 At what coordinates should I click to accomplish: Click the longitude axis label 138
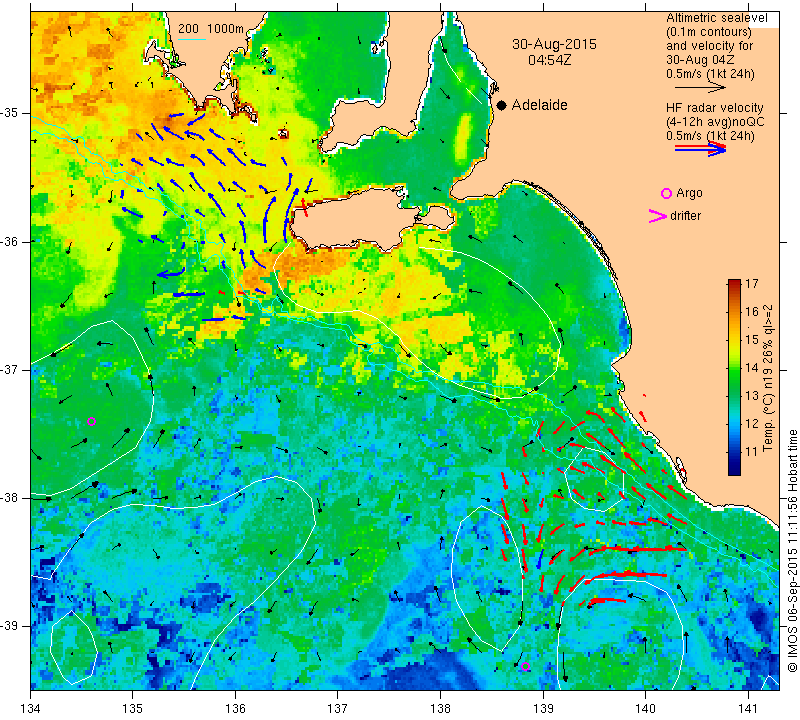pos(440,709)
